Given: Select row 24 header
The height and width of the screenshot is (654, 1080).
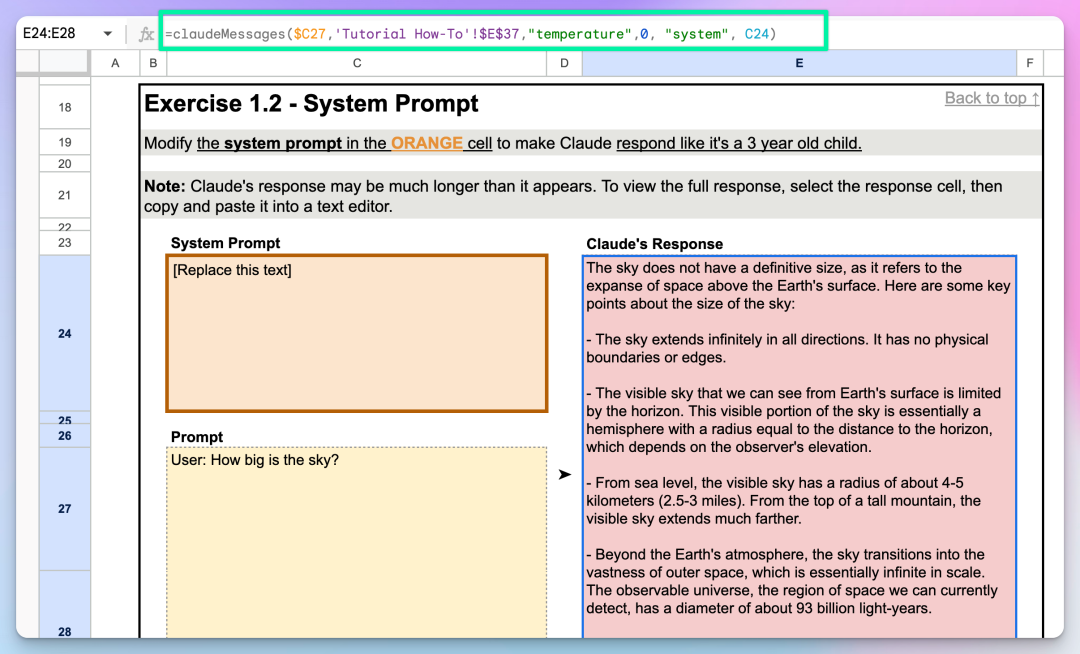Looking at the screenshot, I should [65, 333].
